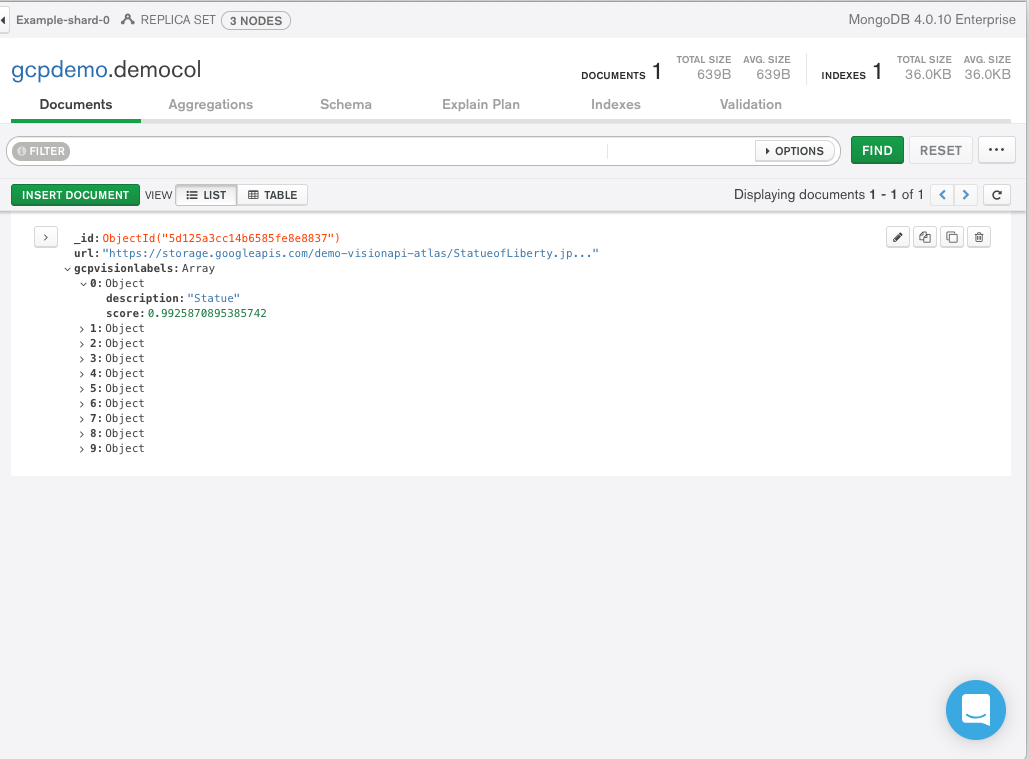
Task: Expand the 3: Object entry
Action: (82, 359)
